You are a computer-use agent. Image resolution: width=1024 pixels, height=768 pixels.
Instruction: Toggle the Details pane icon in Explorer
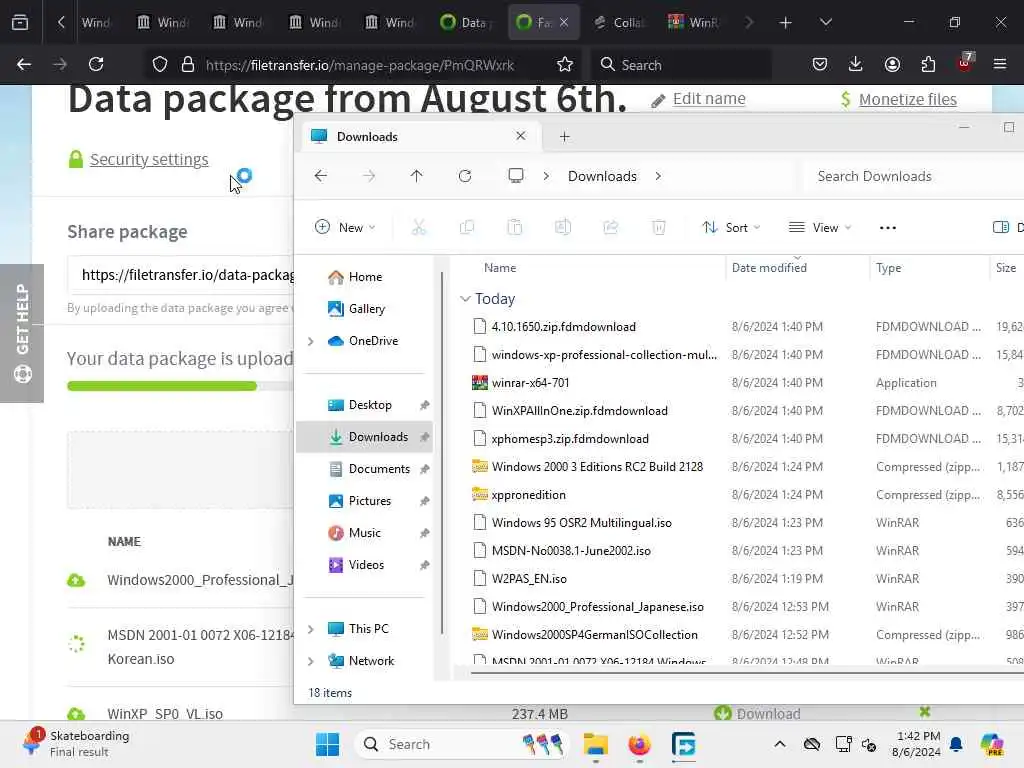1000,227
